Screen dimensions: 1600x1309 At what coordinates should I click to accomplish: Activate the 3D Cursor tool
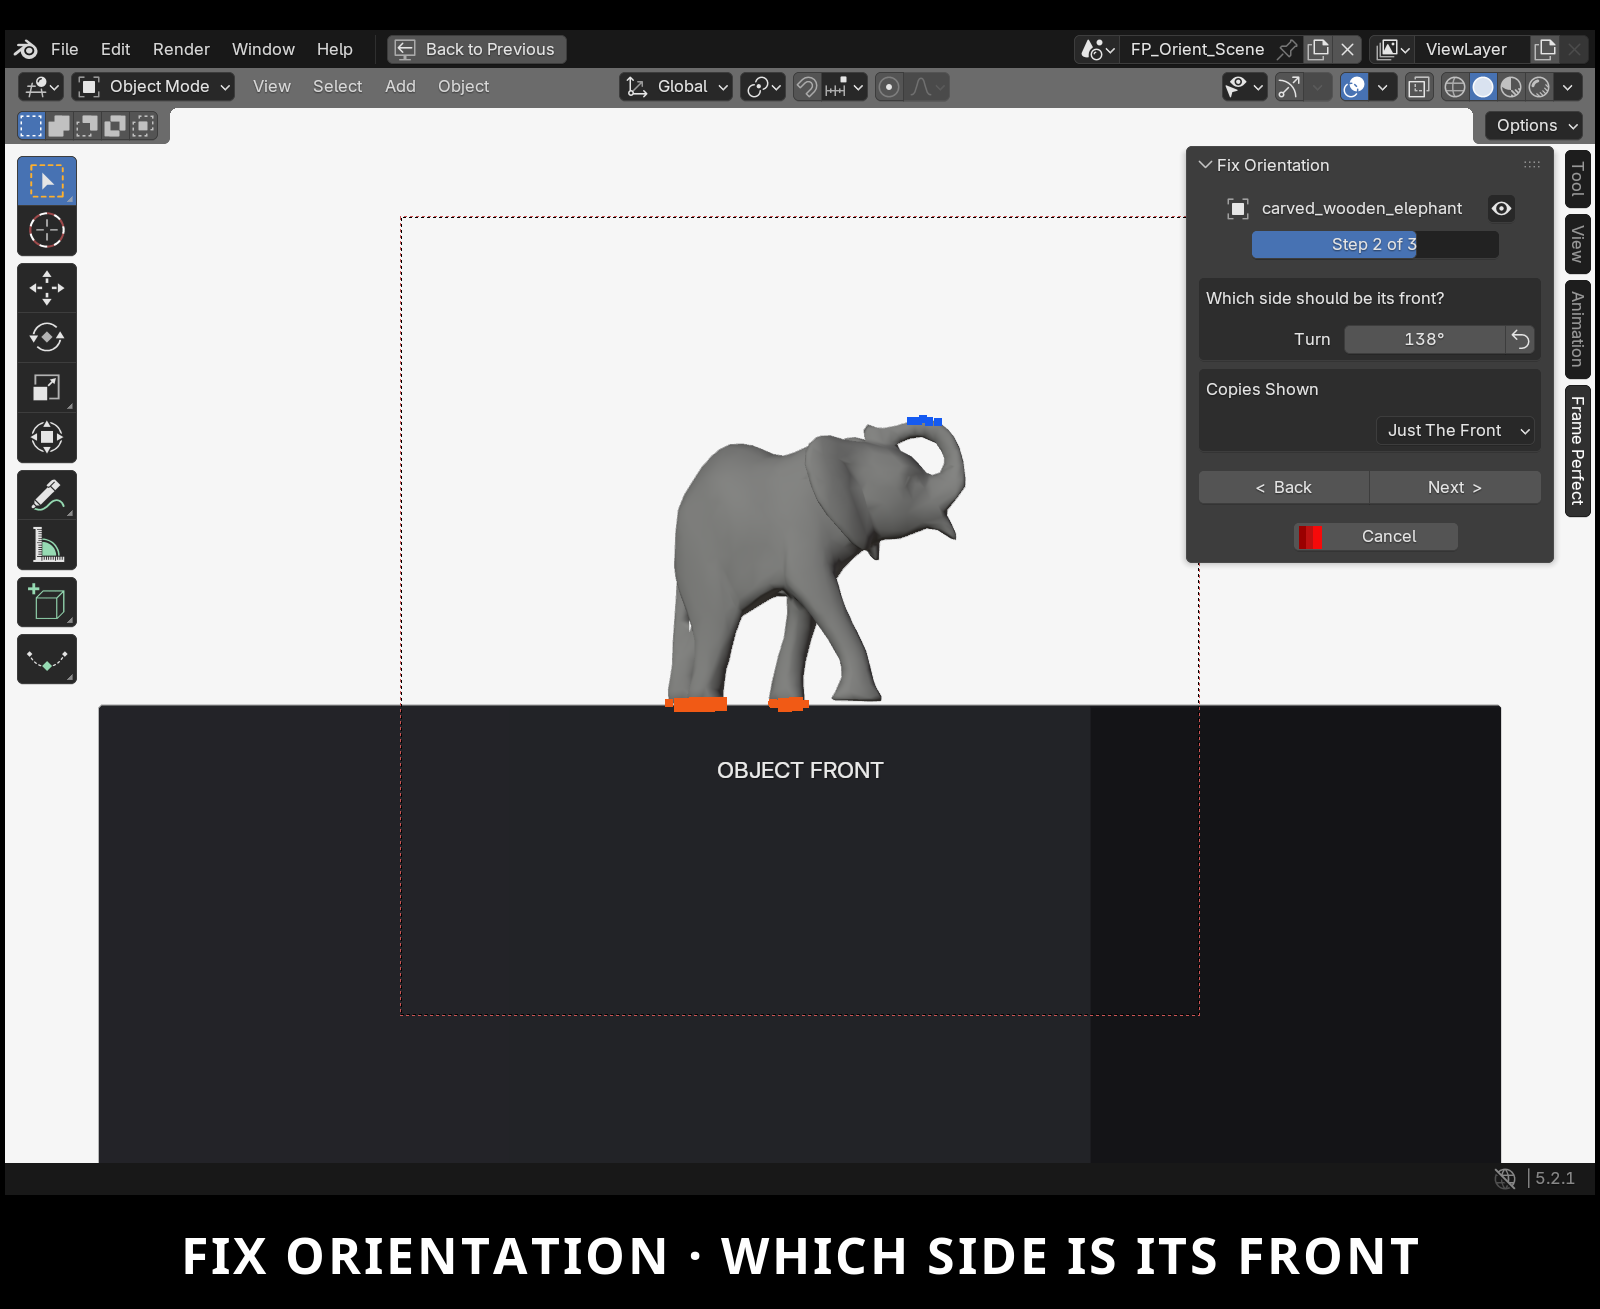[x=47, y=231]
